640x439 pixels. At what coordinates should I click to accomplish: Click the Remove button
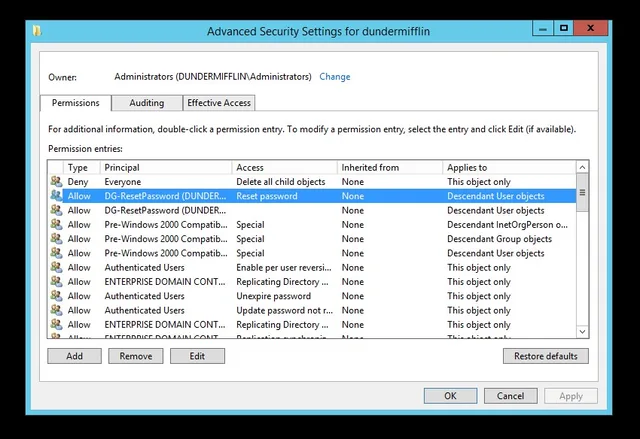136,356
